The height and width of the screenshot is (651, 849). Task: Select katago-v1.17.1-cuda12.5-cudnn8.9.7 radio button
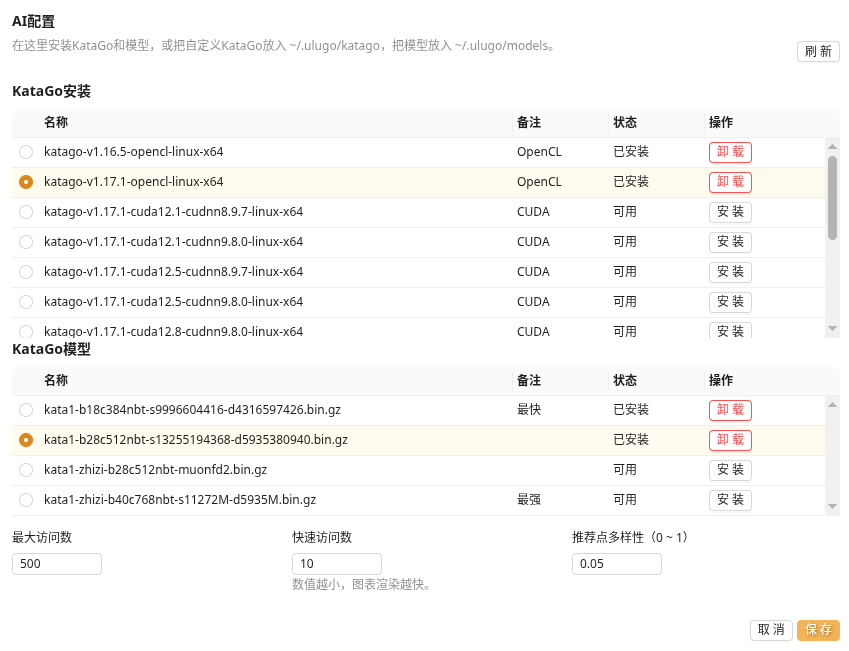pyautogui.click(x=25, y=272)
